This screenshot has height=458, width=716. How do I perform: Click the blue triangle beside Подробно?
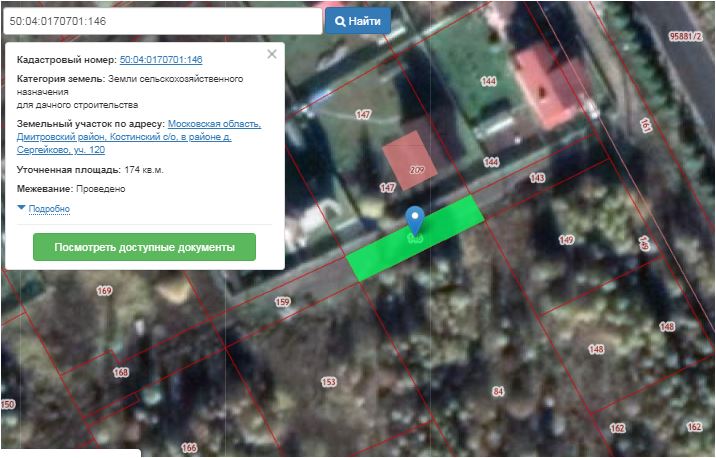[x=22, y=208]
